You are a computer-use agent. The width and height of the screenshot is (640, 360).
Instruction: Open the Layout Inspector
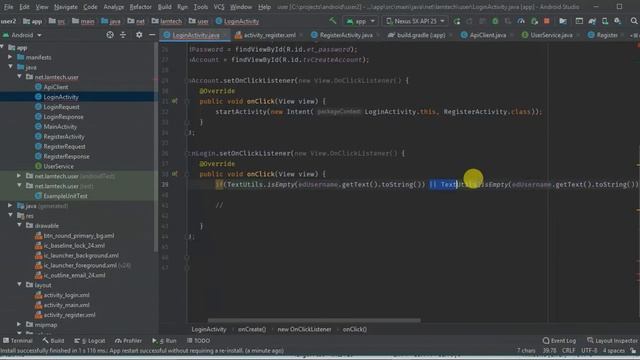612,340
